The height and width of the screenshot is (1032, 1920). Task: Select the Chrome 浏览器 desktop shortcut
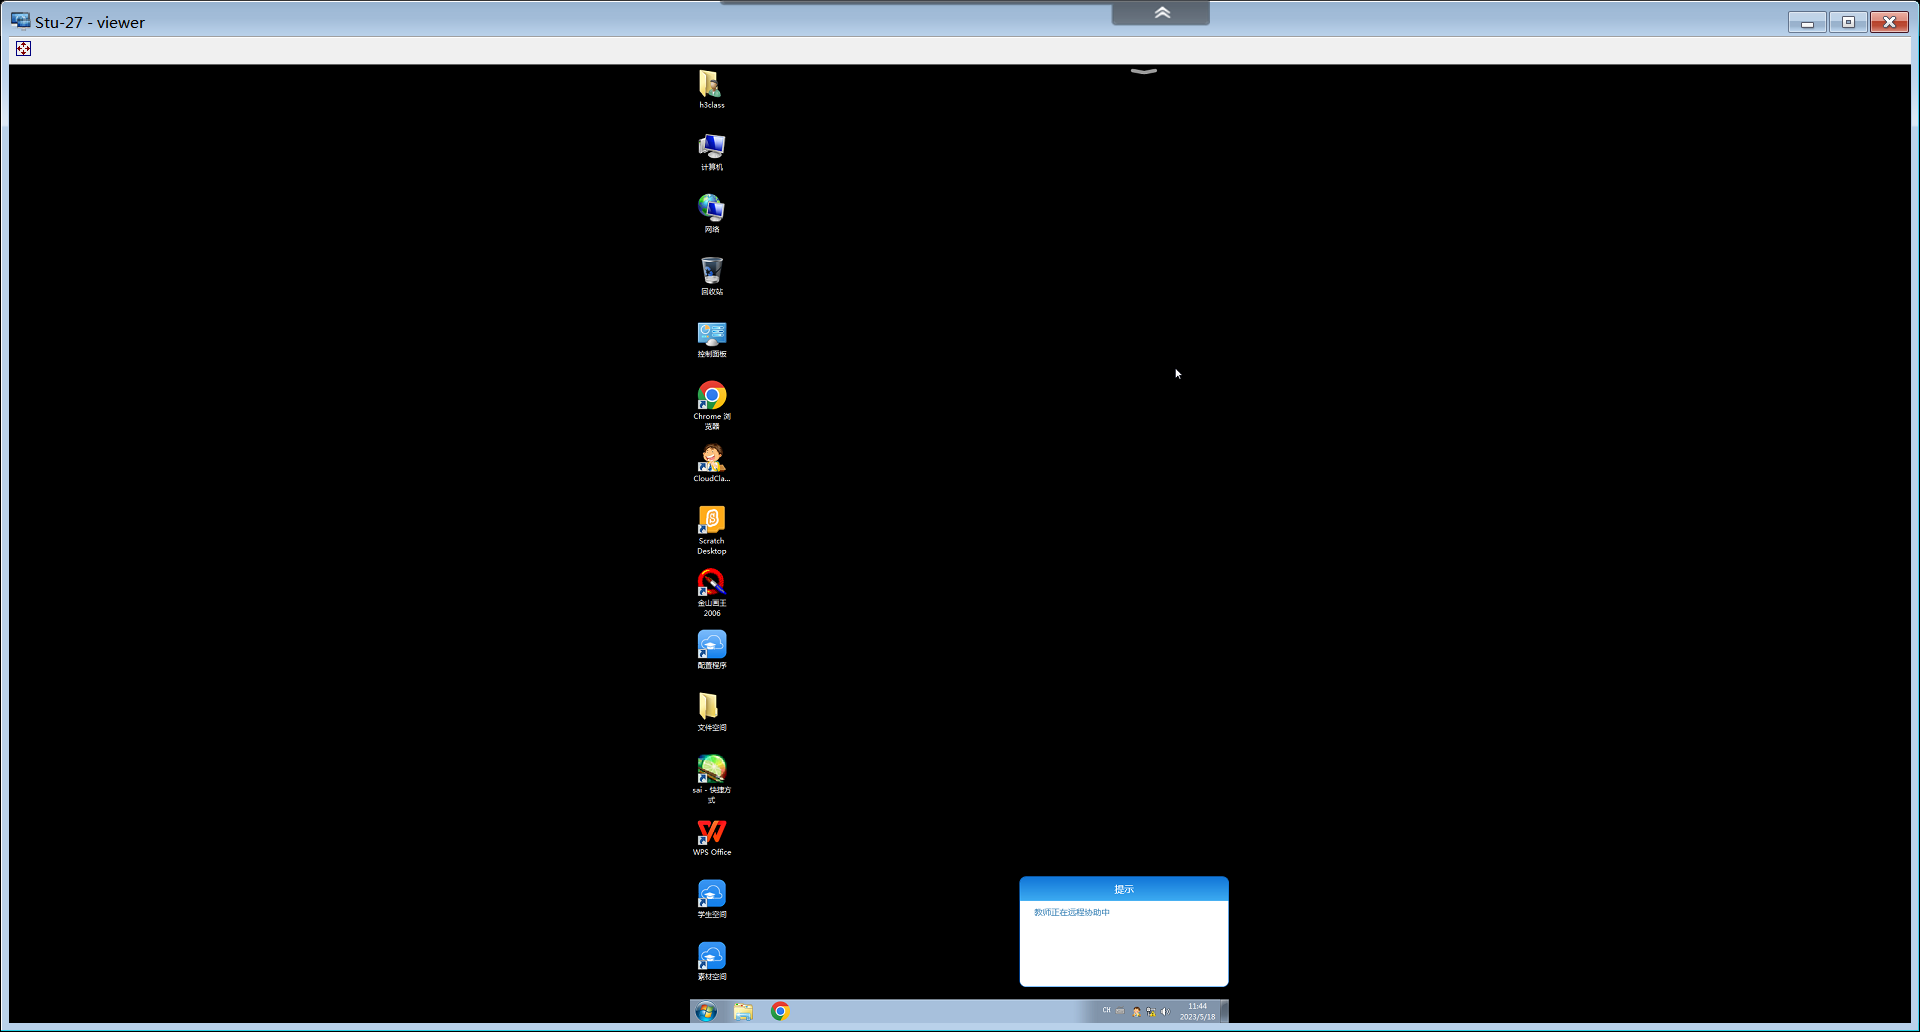pyautogui.click(x=711, y=405)
